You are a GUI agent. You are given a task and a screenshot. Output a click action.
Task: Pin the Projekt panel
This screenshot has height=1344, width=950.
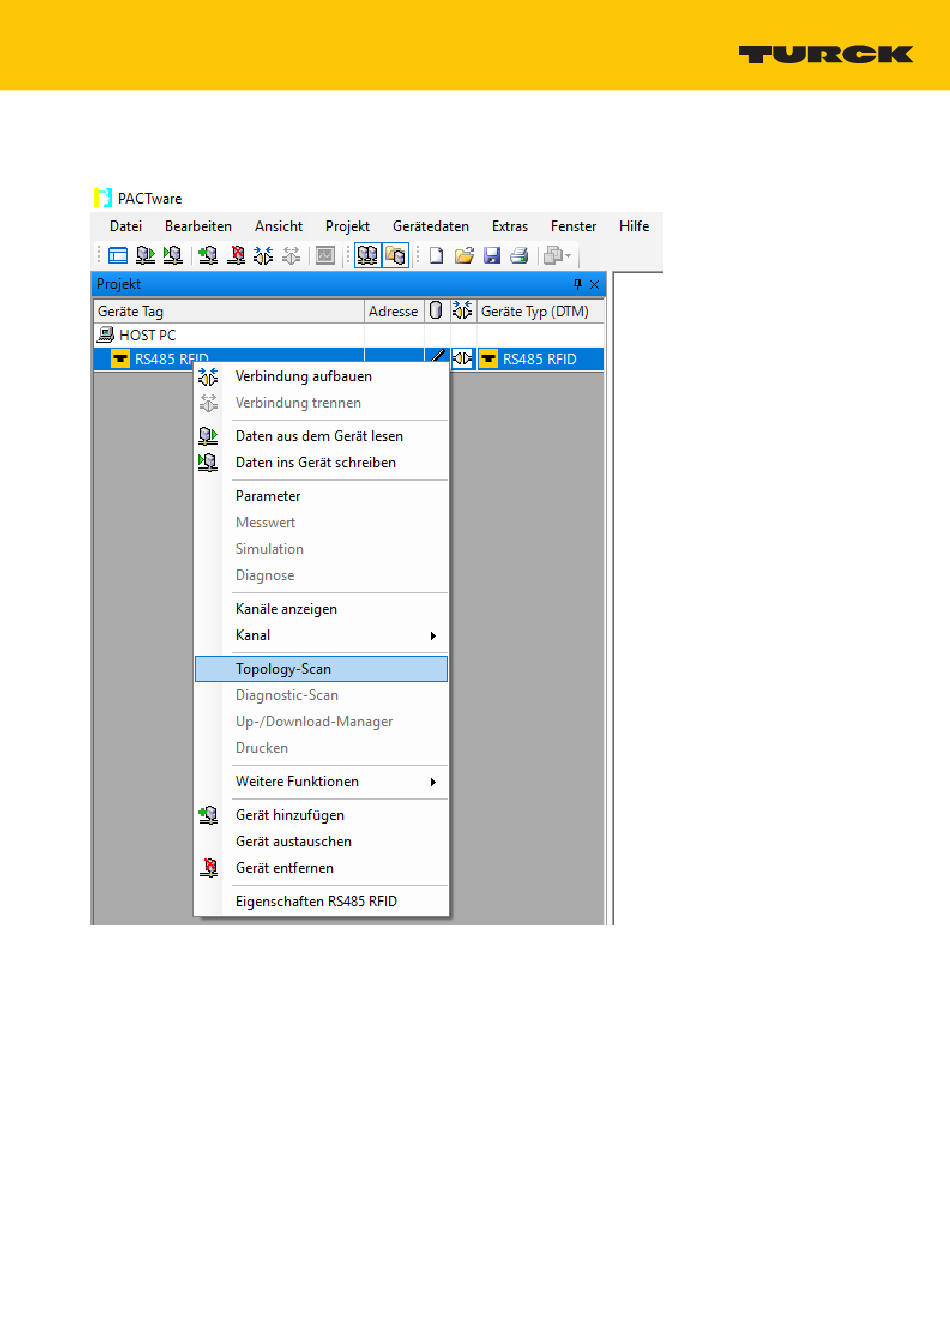tap(578, 284)
